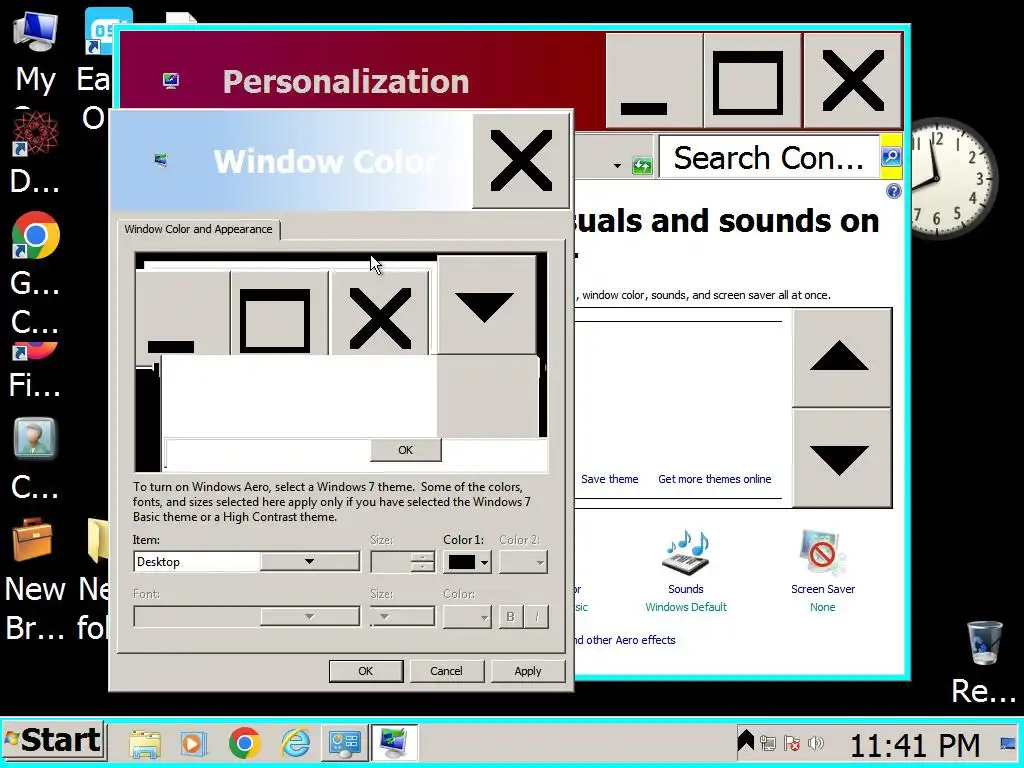Click the preview scrollbar down arrow
The height and width of the screenshot is (768, 1024).
coord(485,306)
